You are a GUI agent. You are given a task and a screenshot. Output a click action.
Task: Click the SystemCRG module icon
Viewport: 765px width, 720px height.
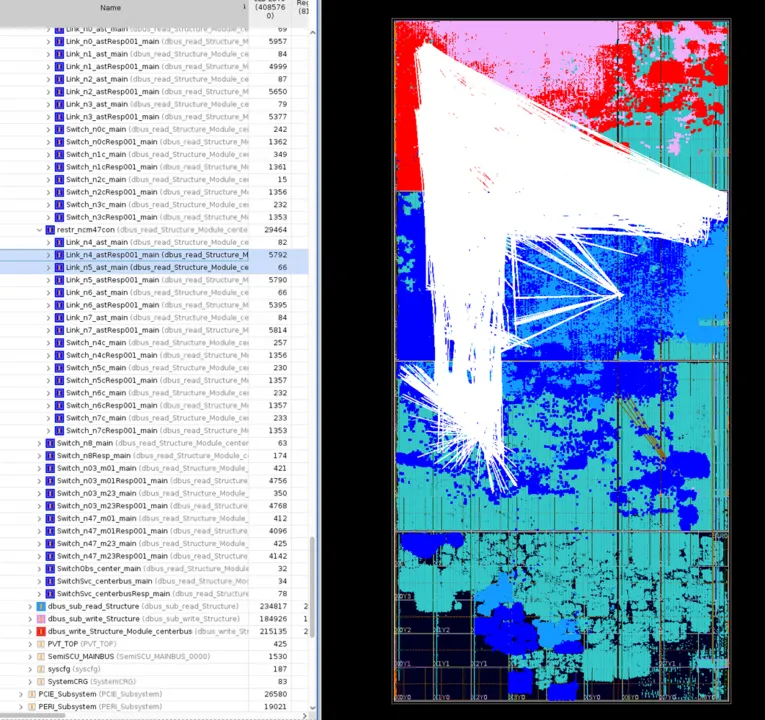click(41, 681)
